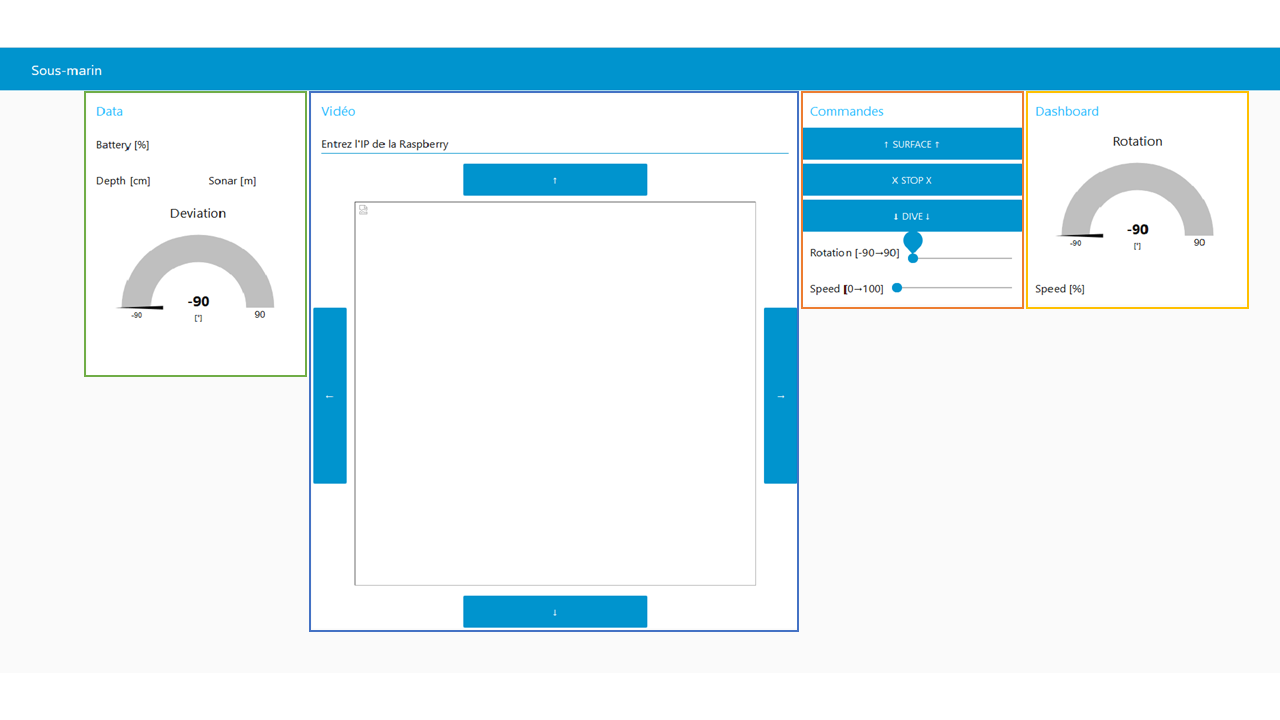Click the Battery [%] label
This screenshot has width=1280, height=720.
click(x=123, y=145)
